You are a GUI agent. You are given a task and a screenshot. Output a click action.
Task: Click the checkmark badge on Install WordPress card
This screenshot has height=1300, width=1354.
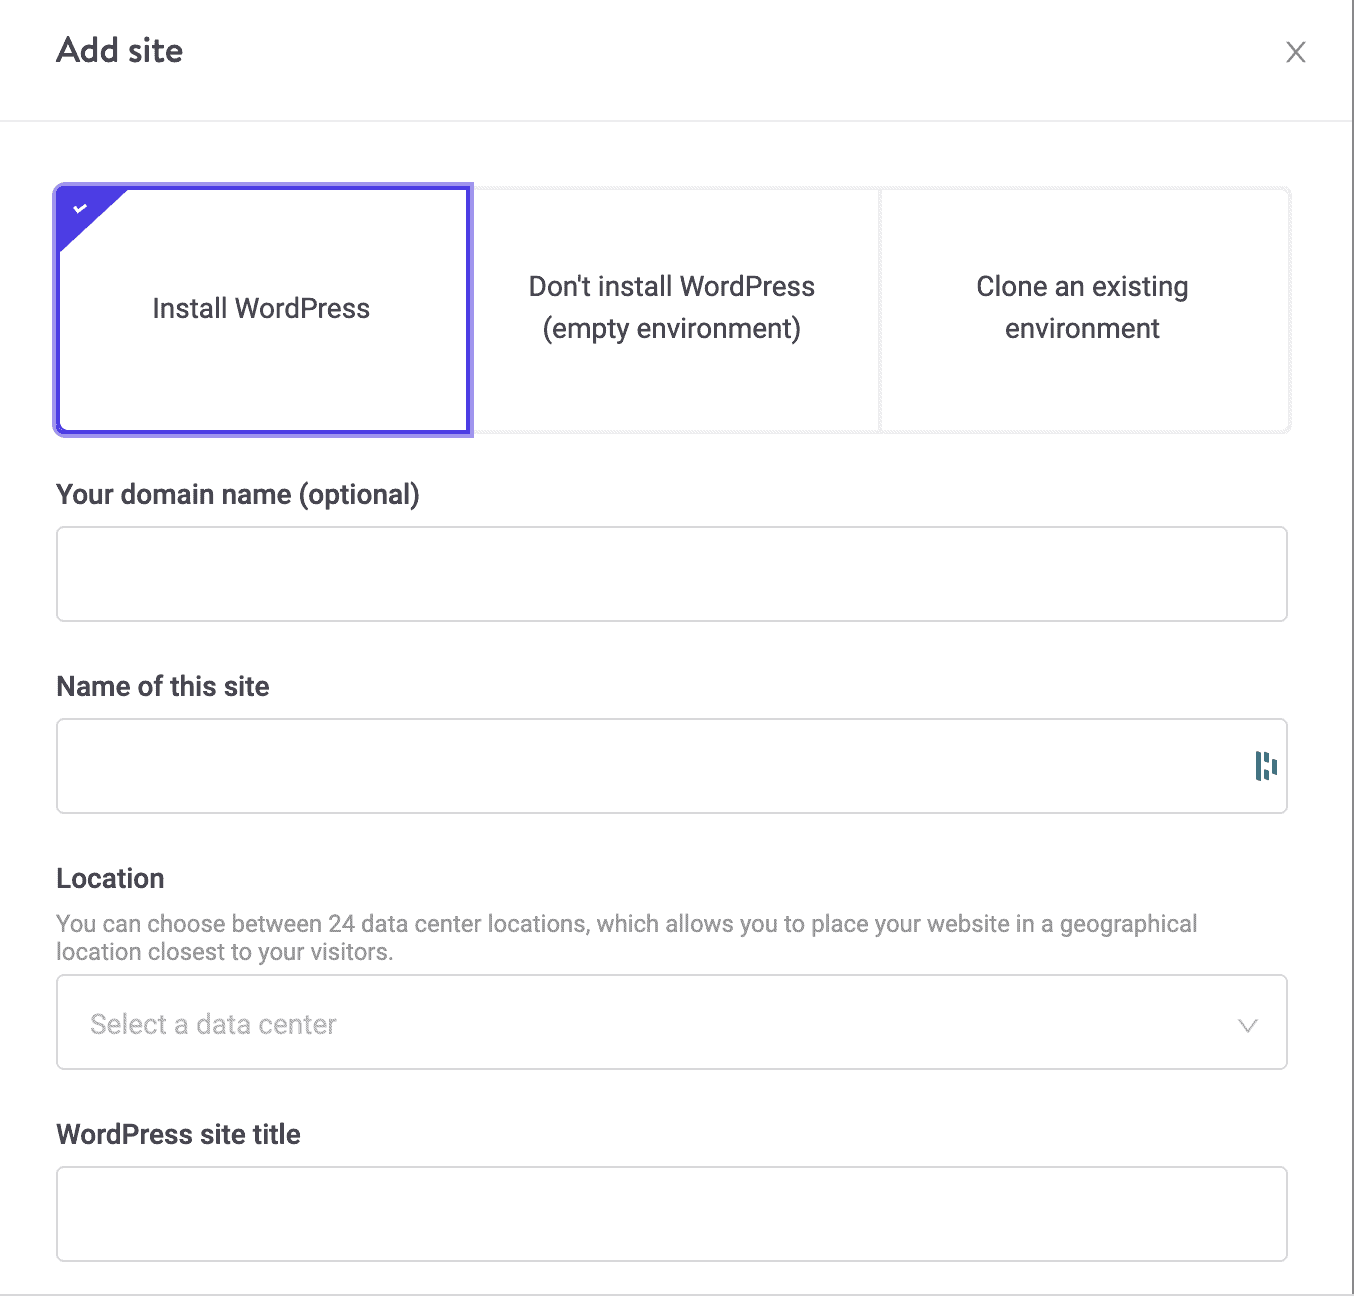pos(79,208)
